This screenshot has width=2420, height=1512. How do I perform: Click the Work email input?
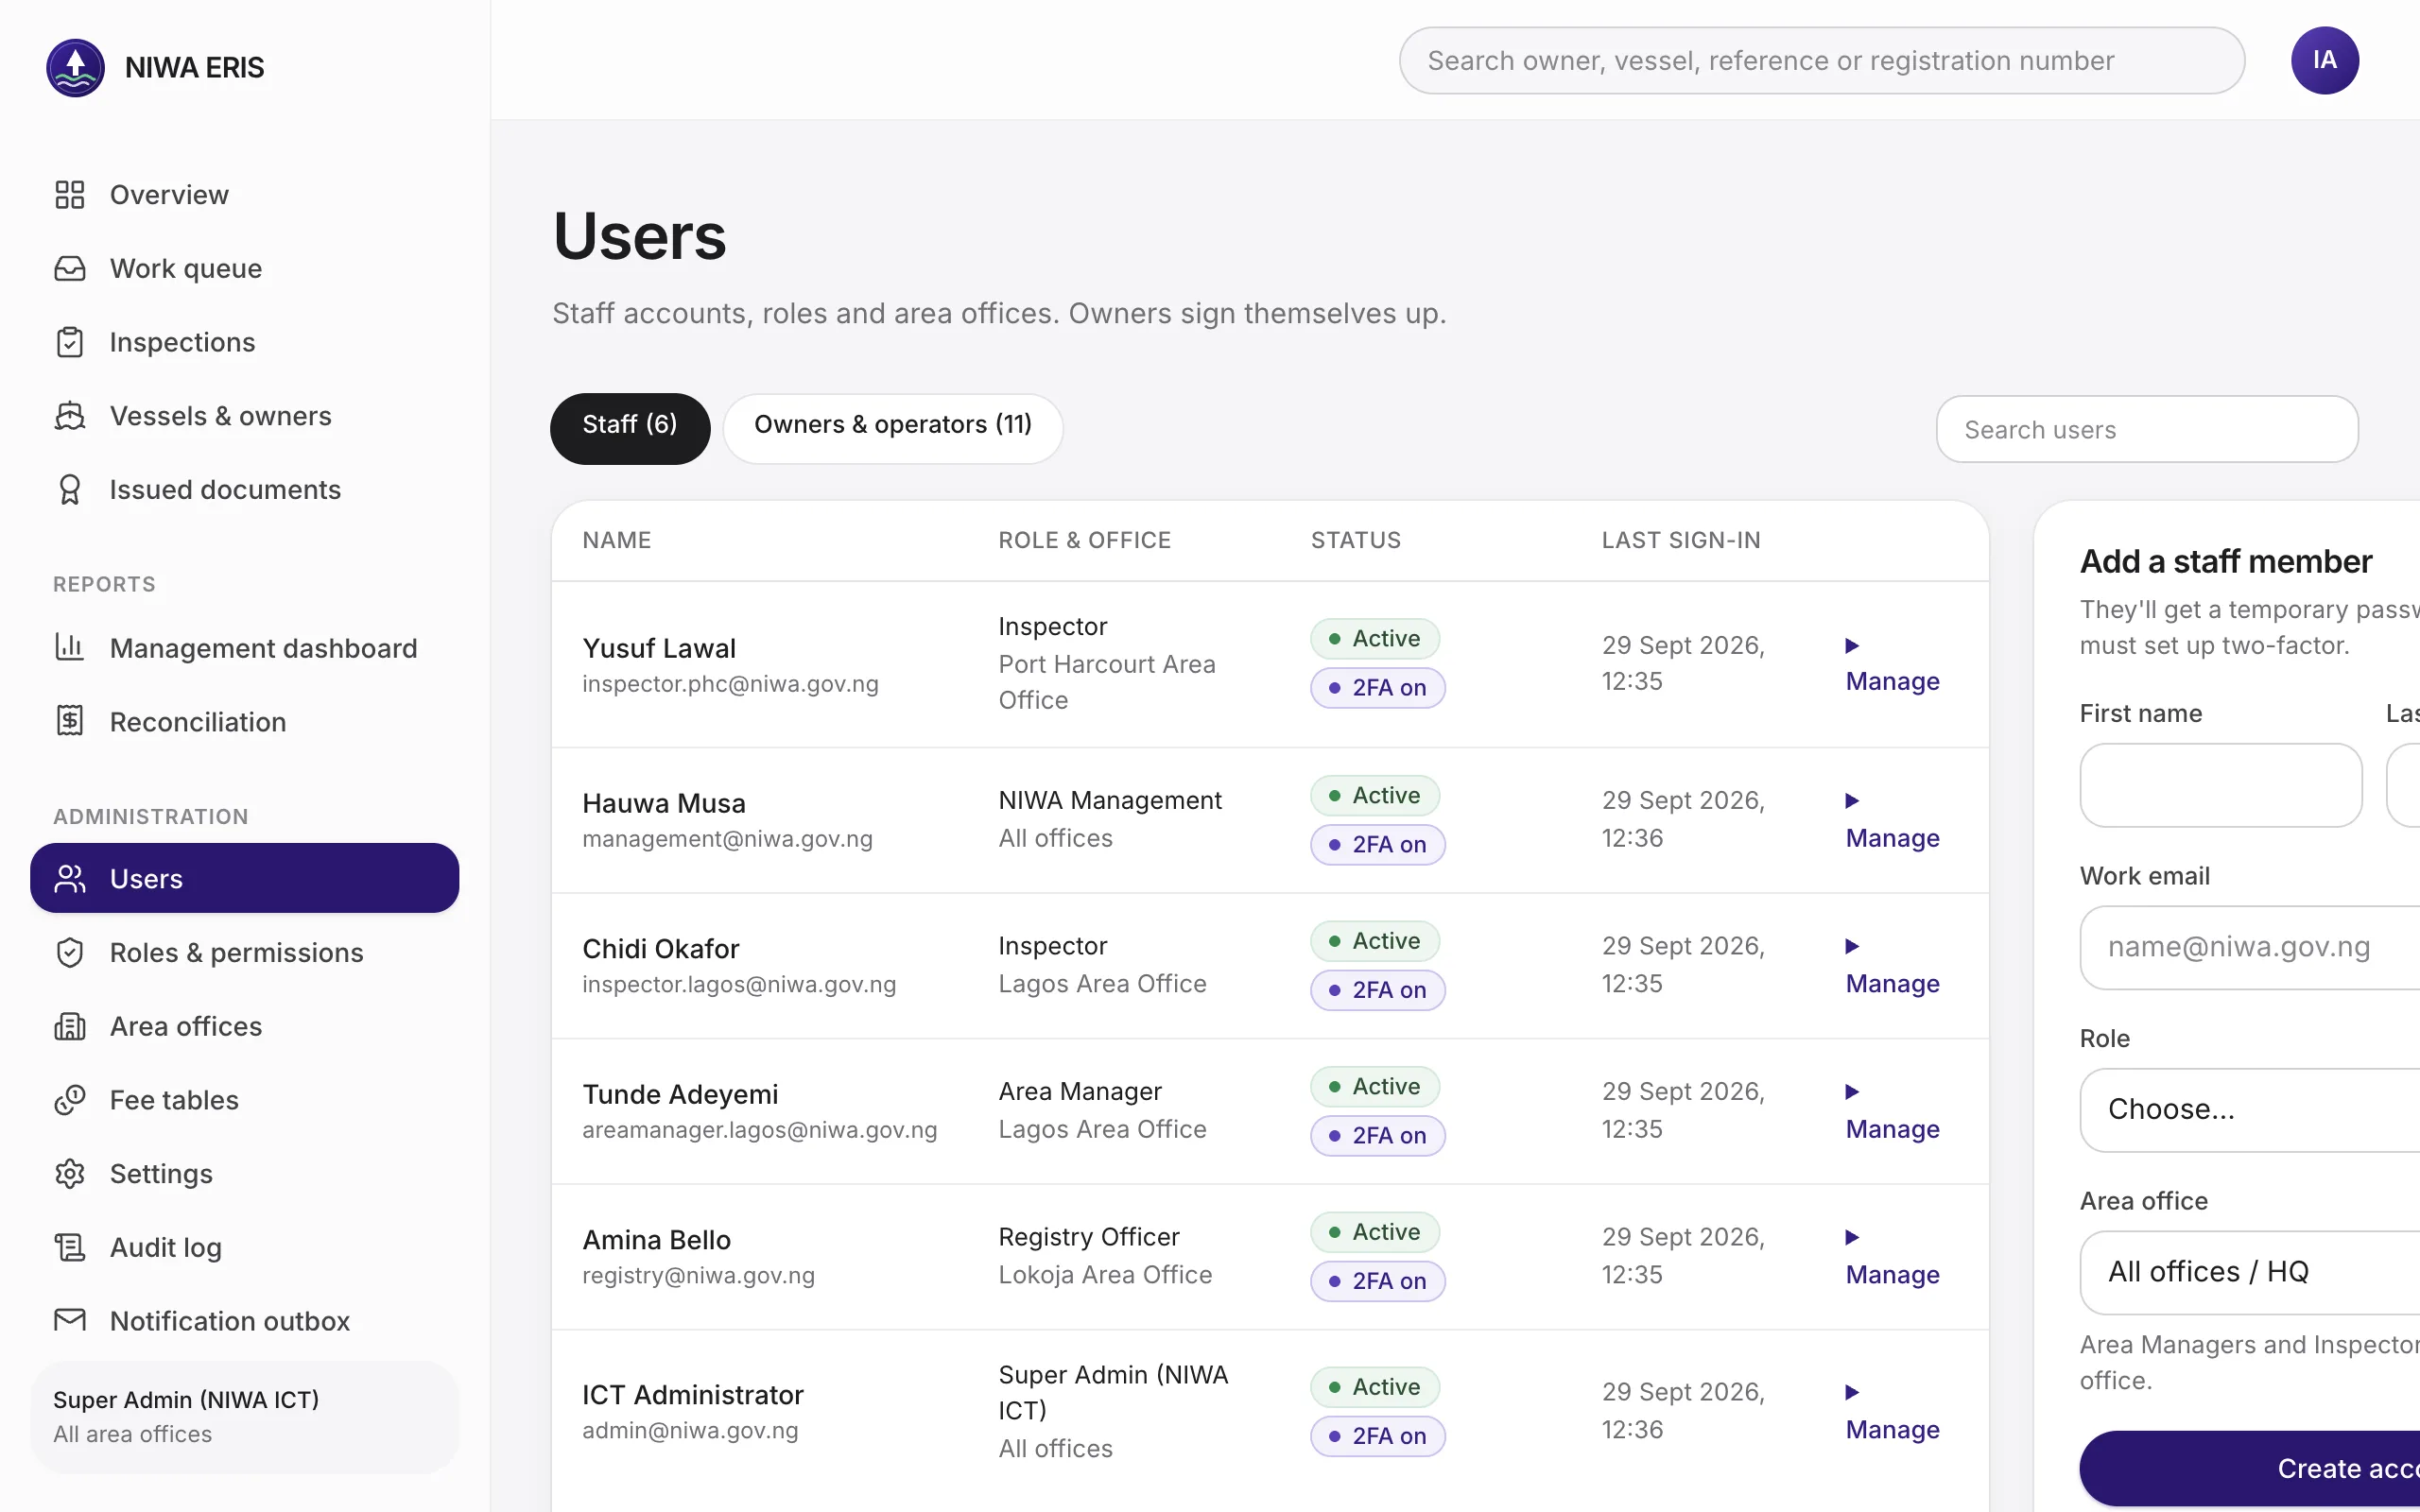tap(2250, 947)
